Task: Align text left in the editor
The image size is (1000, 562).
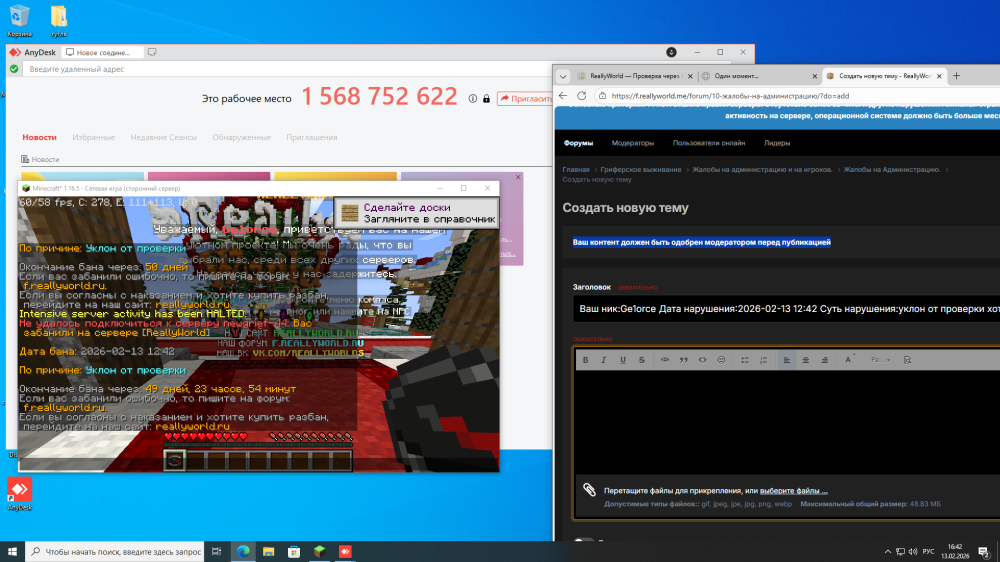Action: pyautogui.click(x=786, y=360)
